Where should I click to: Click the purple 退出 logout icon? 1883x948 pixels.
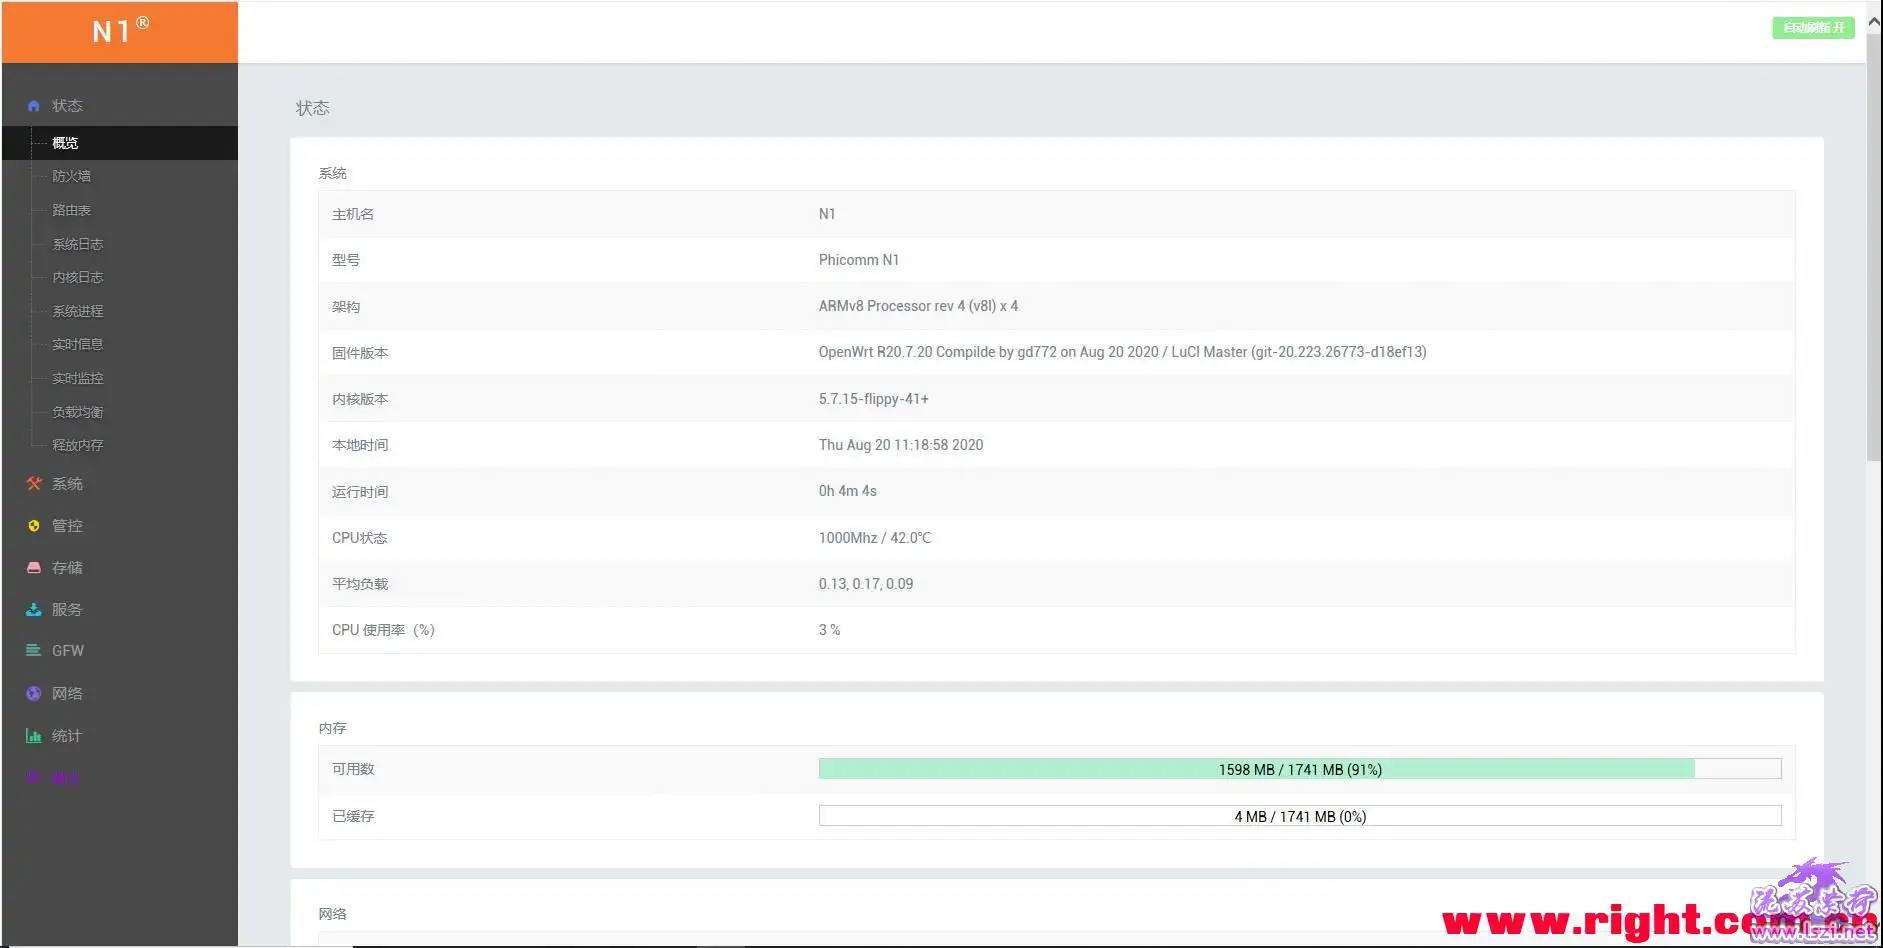coord(33,777)
